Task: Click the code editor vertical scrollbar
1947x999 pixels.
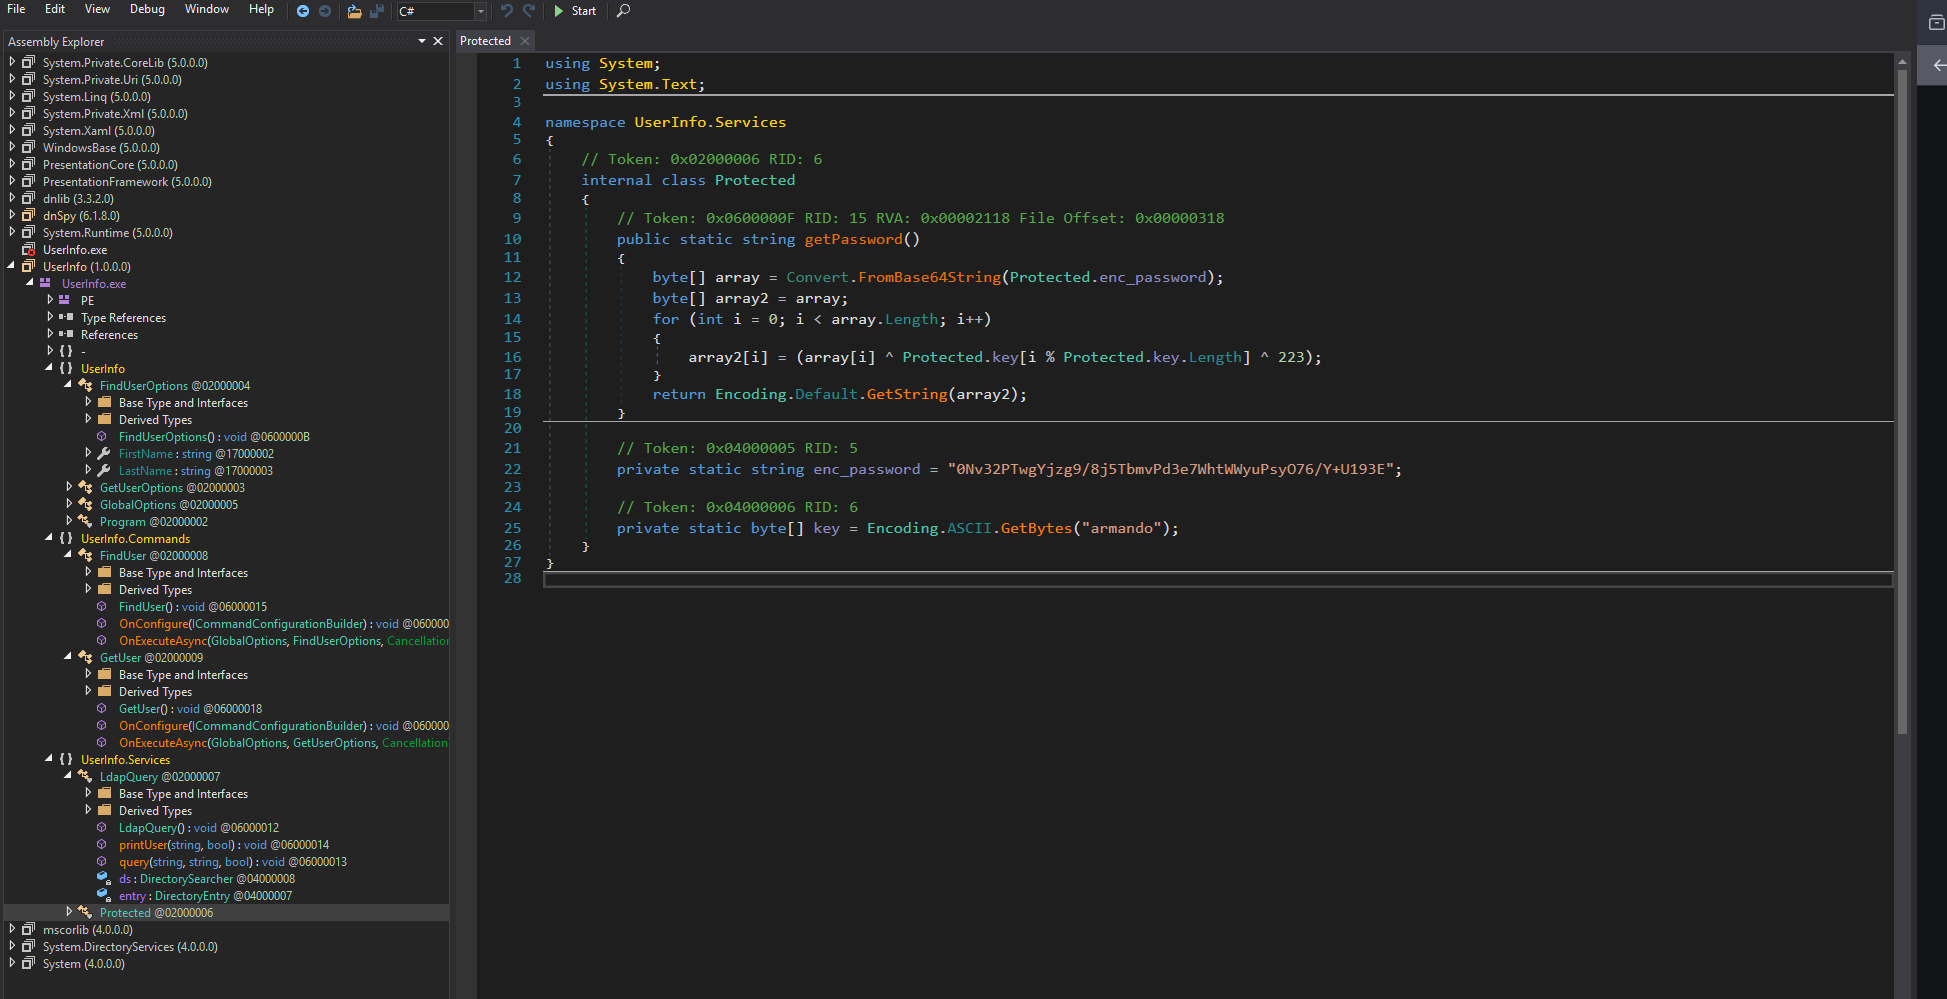Action: [x=1902, y=400]
